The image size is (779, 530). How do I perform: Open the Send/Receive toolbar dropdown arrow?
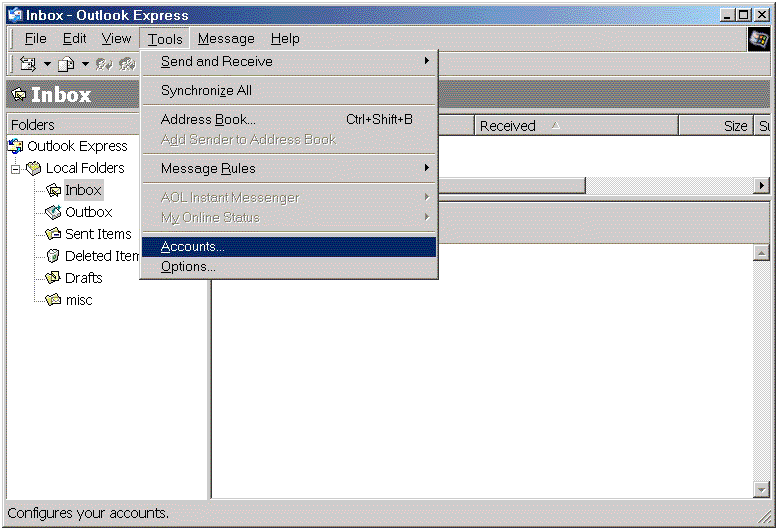47,64
